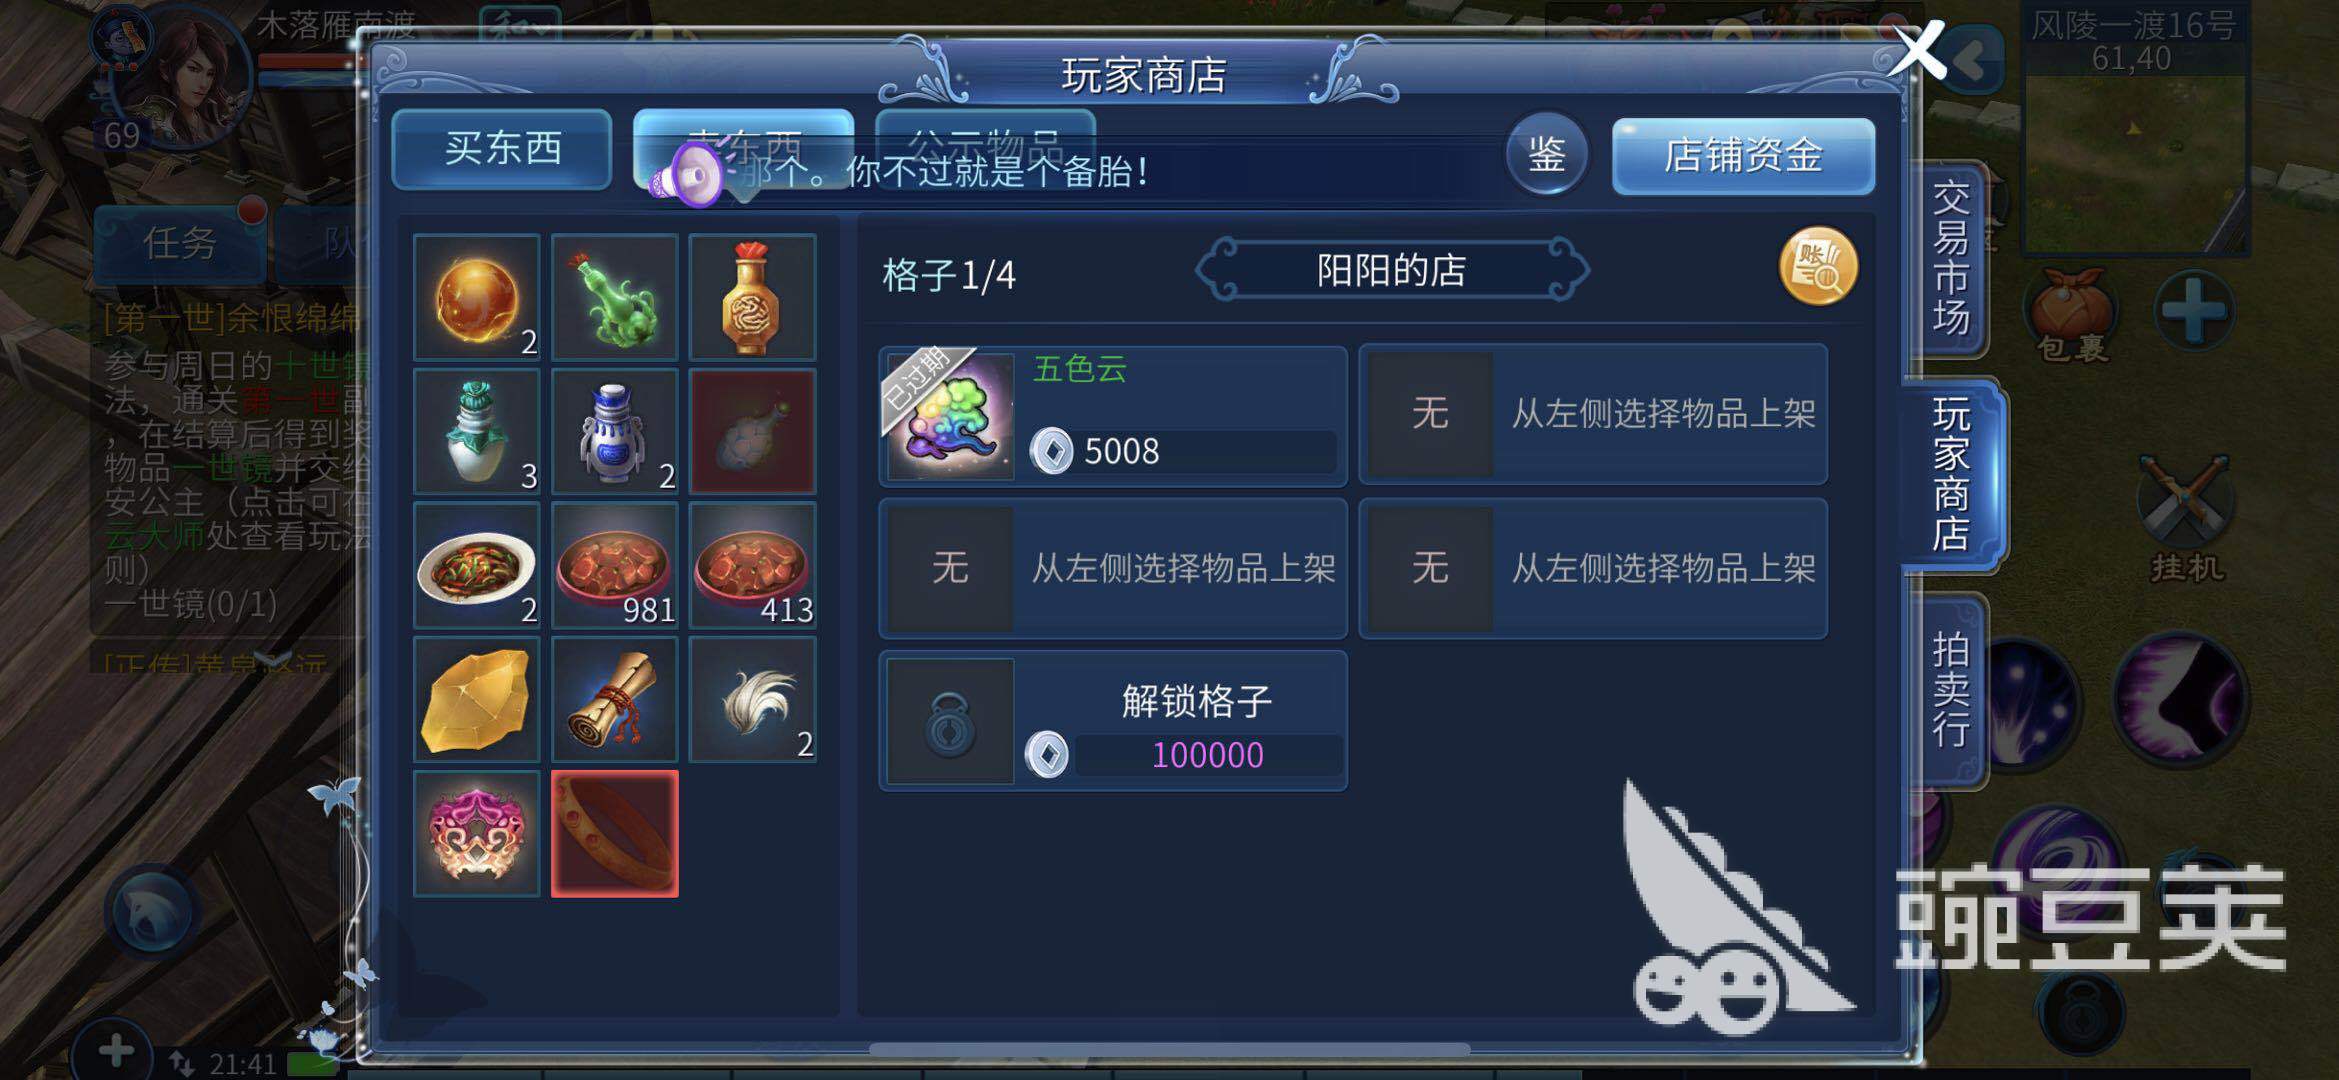Select the yellow crystal gem item
This screenshot has height=1080, width=2339.
(x=476, y=700)
